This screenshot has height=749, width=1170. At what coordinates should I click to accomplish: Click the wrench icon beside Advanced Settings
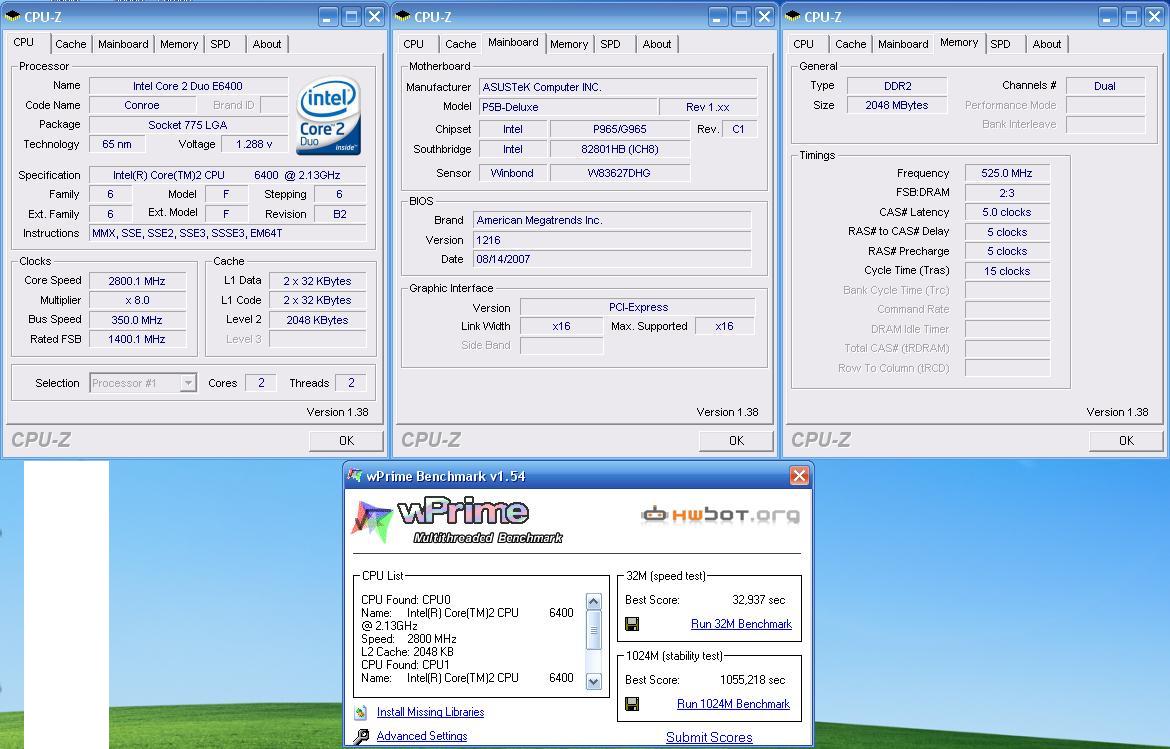coord(361,736)
